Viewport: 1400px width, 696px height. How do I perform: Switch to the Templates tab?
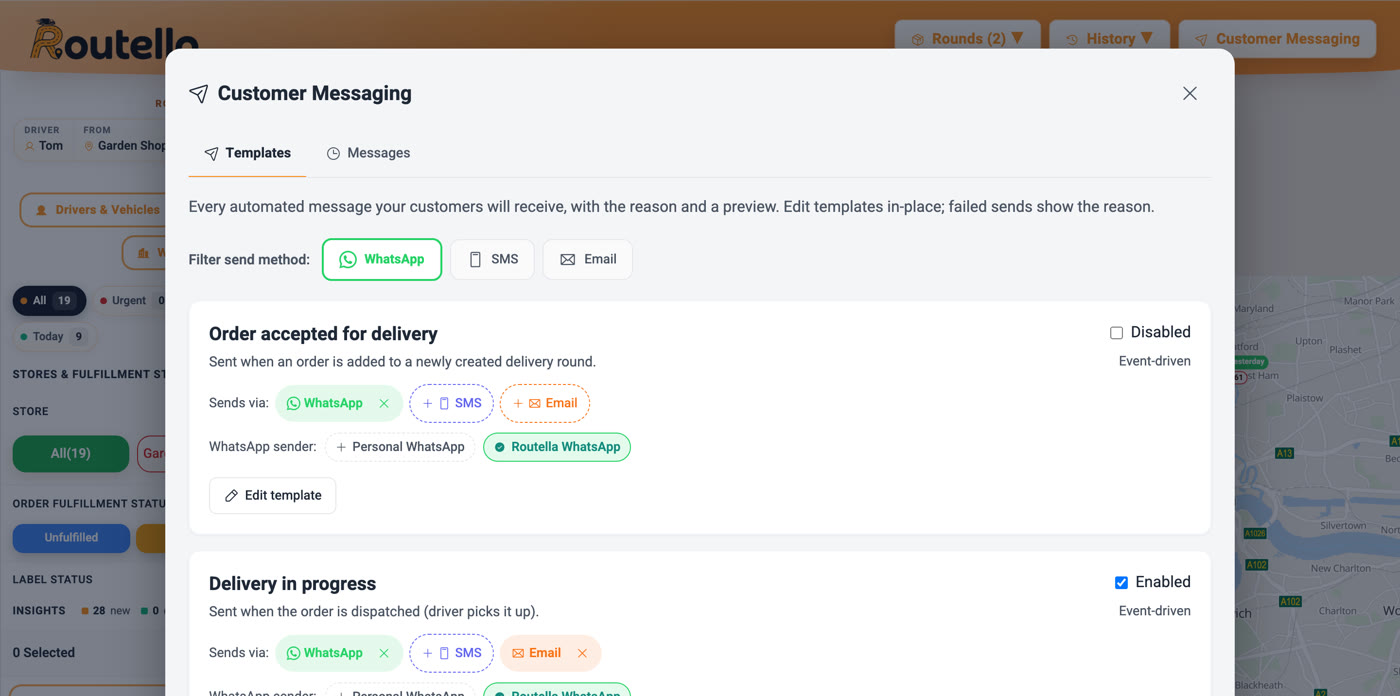[x=247, y=153]
